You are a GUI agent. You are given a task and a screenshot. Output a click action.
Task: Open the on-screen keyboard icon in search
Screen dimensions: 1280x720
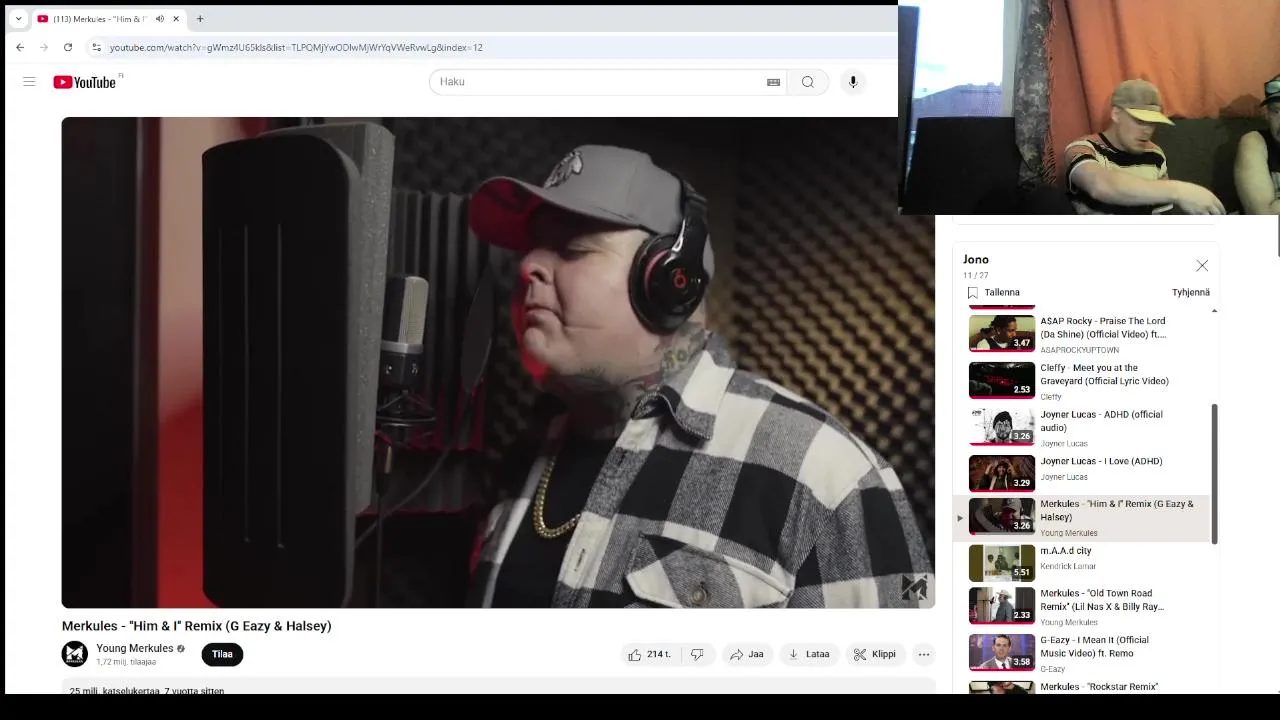pos(773,82)
